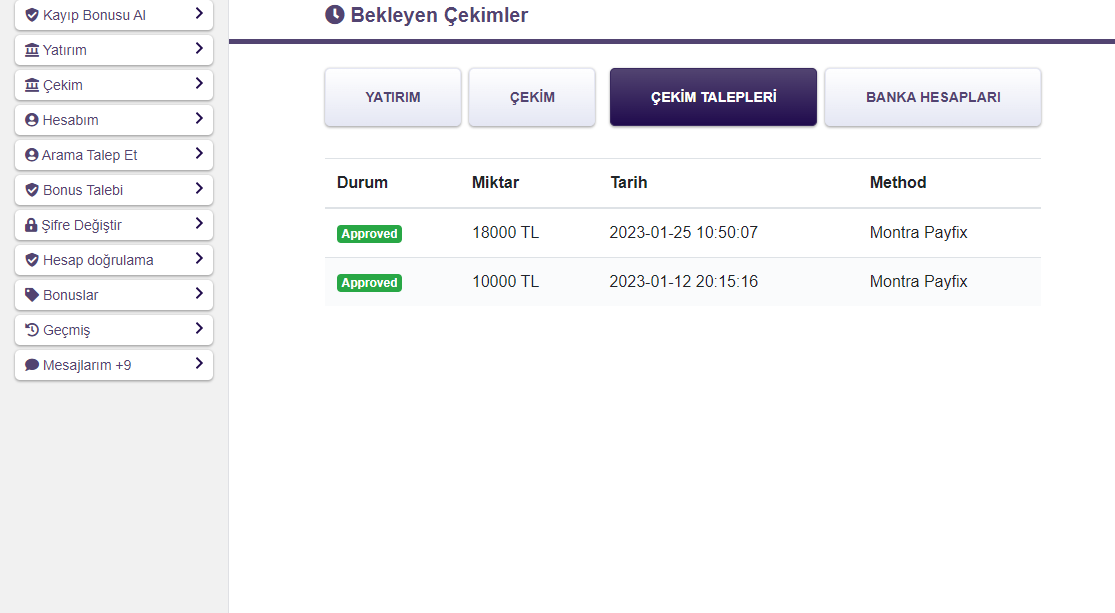The image size is (1115, 613).
Task: Click the shield icon next to Bonus Talebi
Action: (32, 190)
